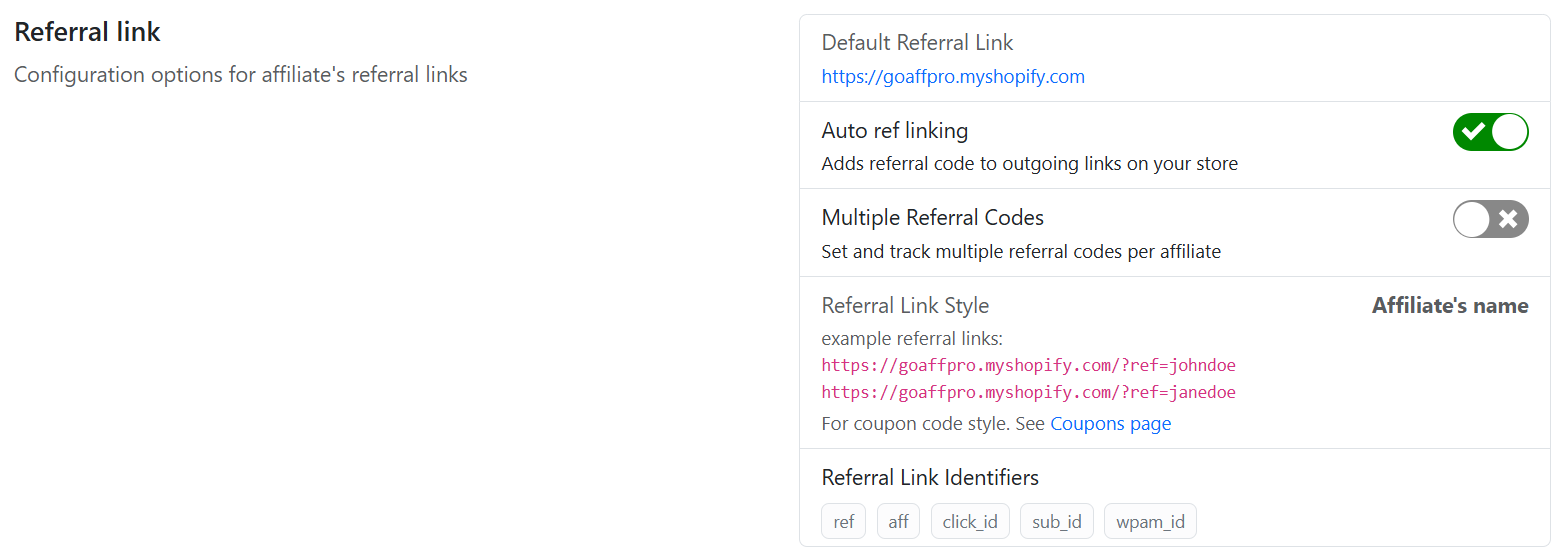Image resolution: width=1565 pixels, height=559 pixels.
Task: Change the Affiliate's name link style value
Action: click(1449, 306)
